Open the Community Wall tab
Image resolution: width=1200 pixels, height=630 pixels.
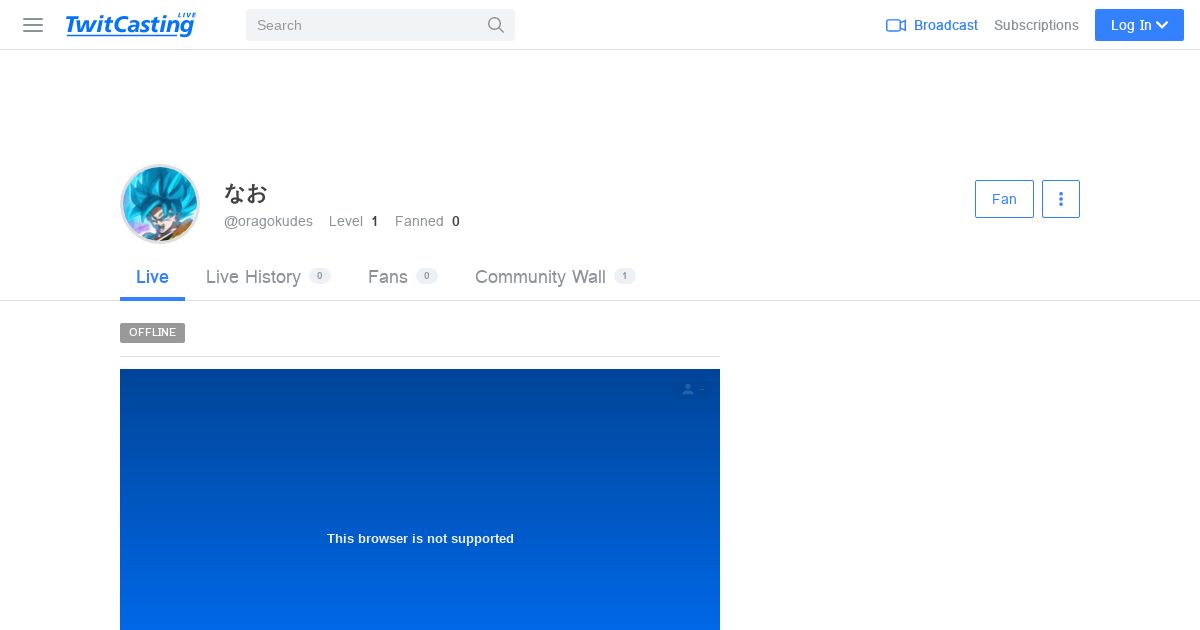555,277
